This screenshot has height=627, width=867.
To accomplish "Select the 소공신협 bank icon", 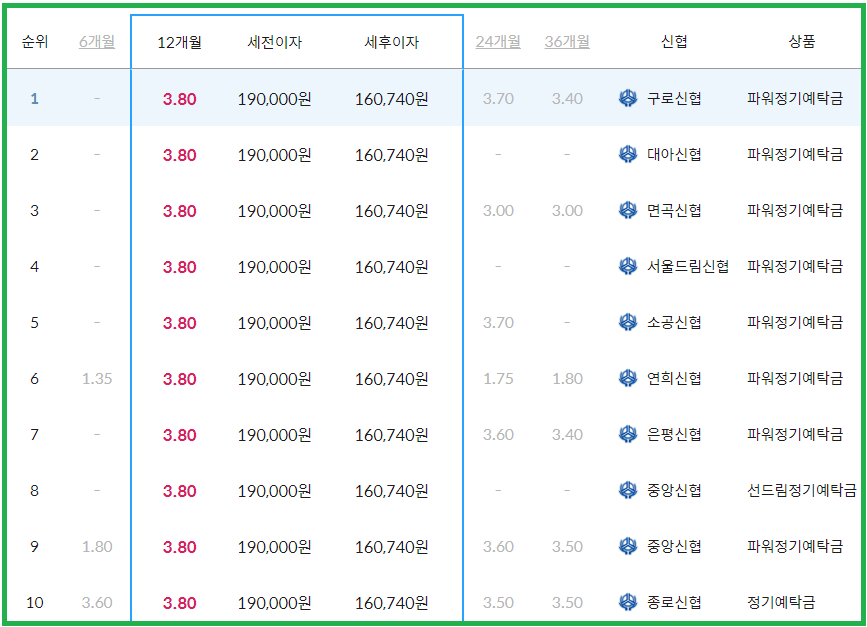I will coord(627,323).
